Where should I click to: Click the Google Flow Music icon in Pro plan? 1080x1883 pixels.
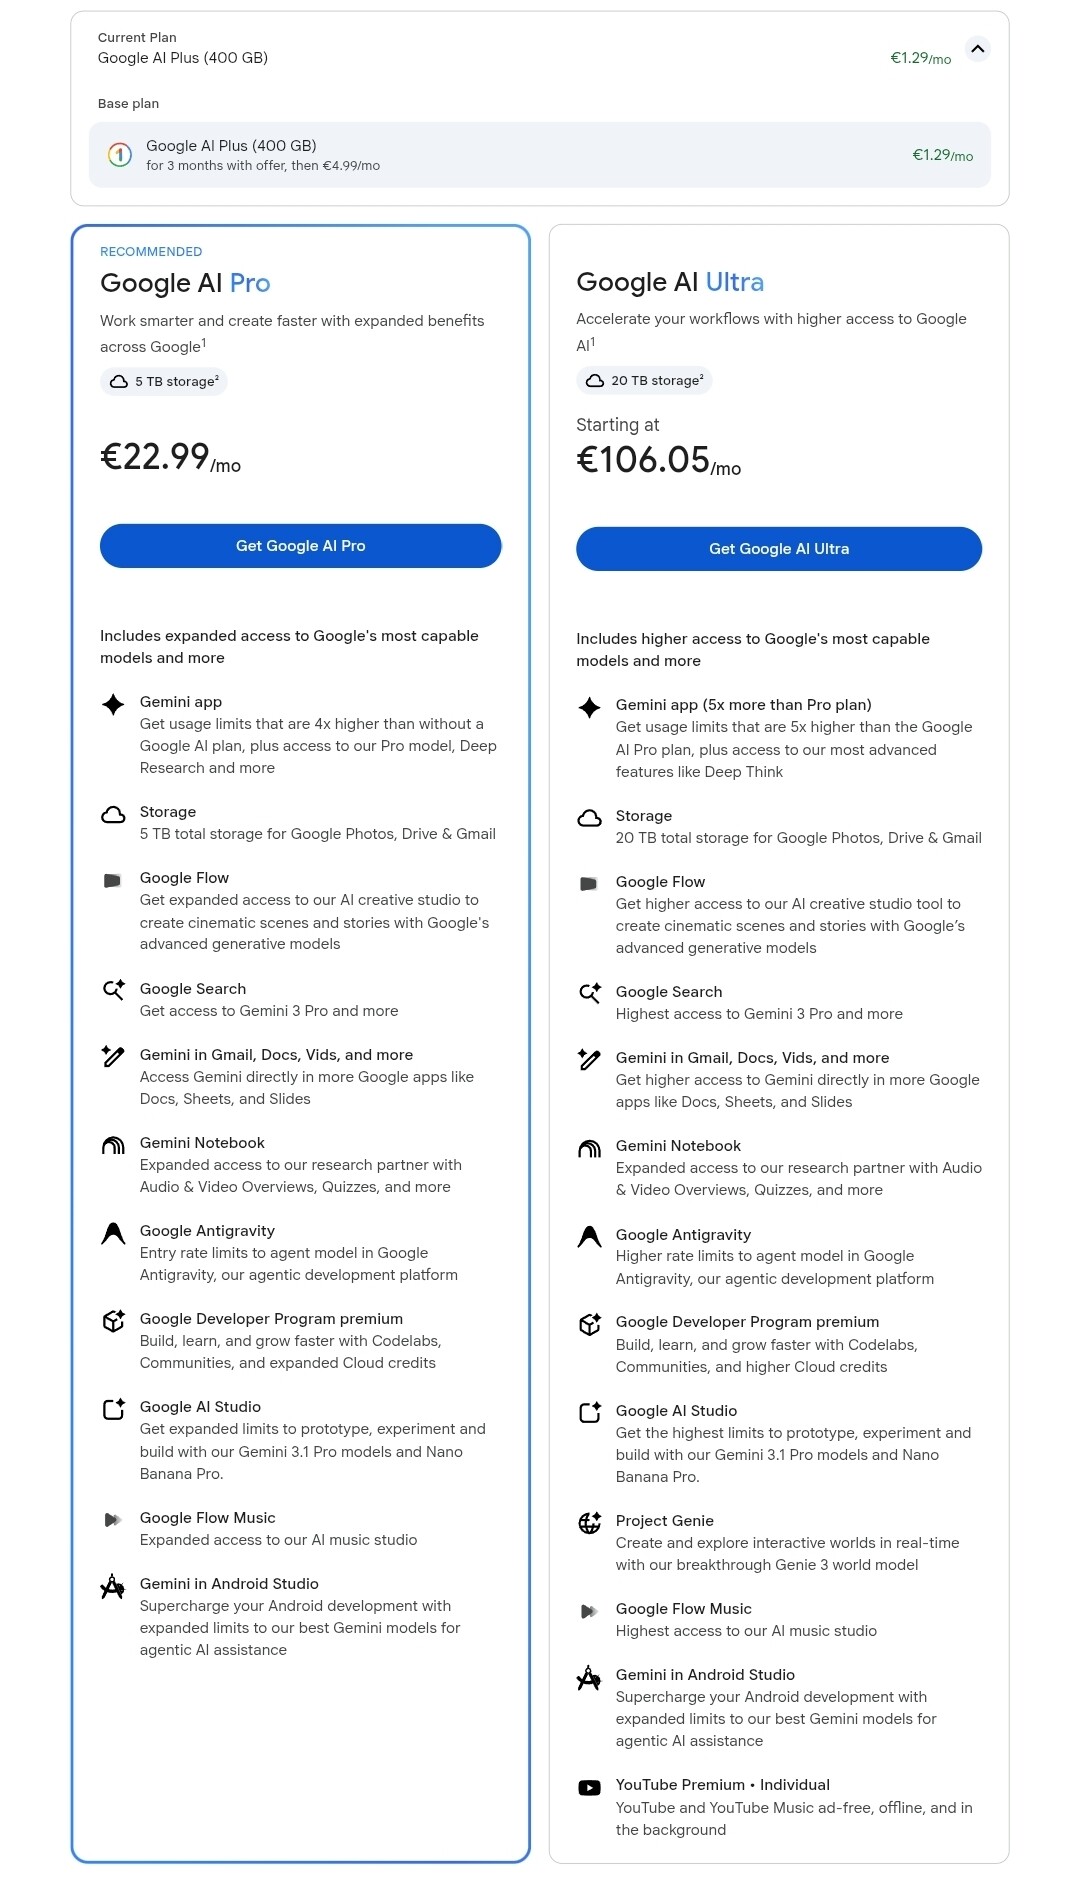click(113, 1520)
